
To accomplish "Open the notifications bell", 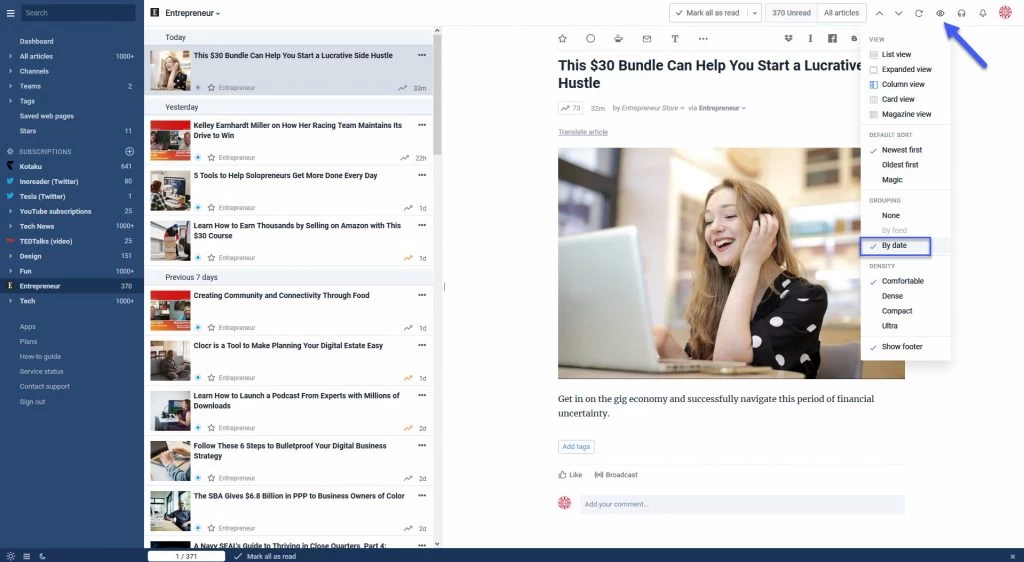I will (x=983, y=13).
